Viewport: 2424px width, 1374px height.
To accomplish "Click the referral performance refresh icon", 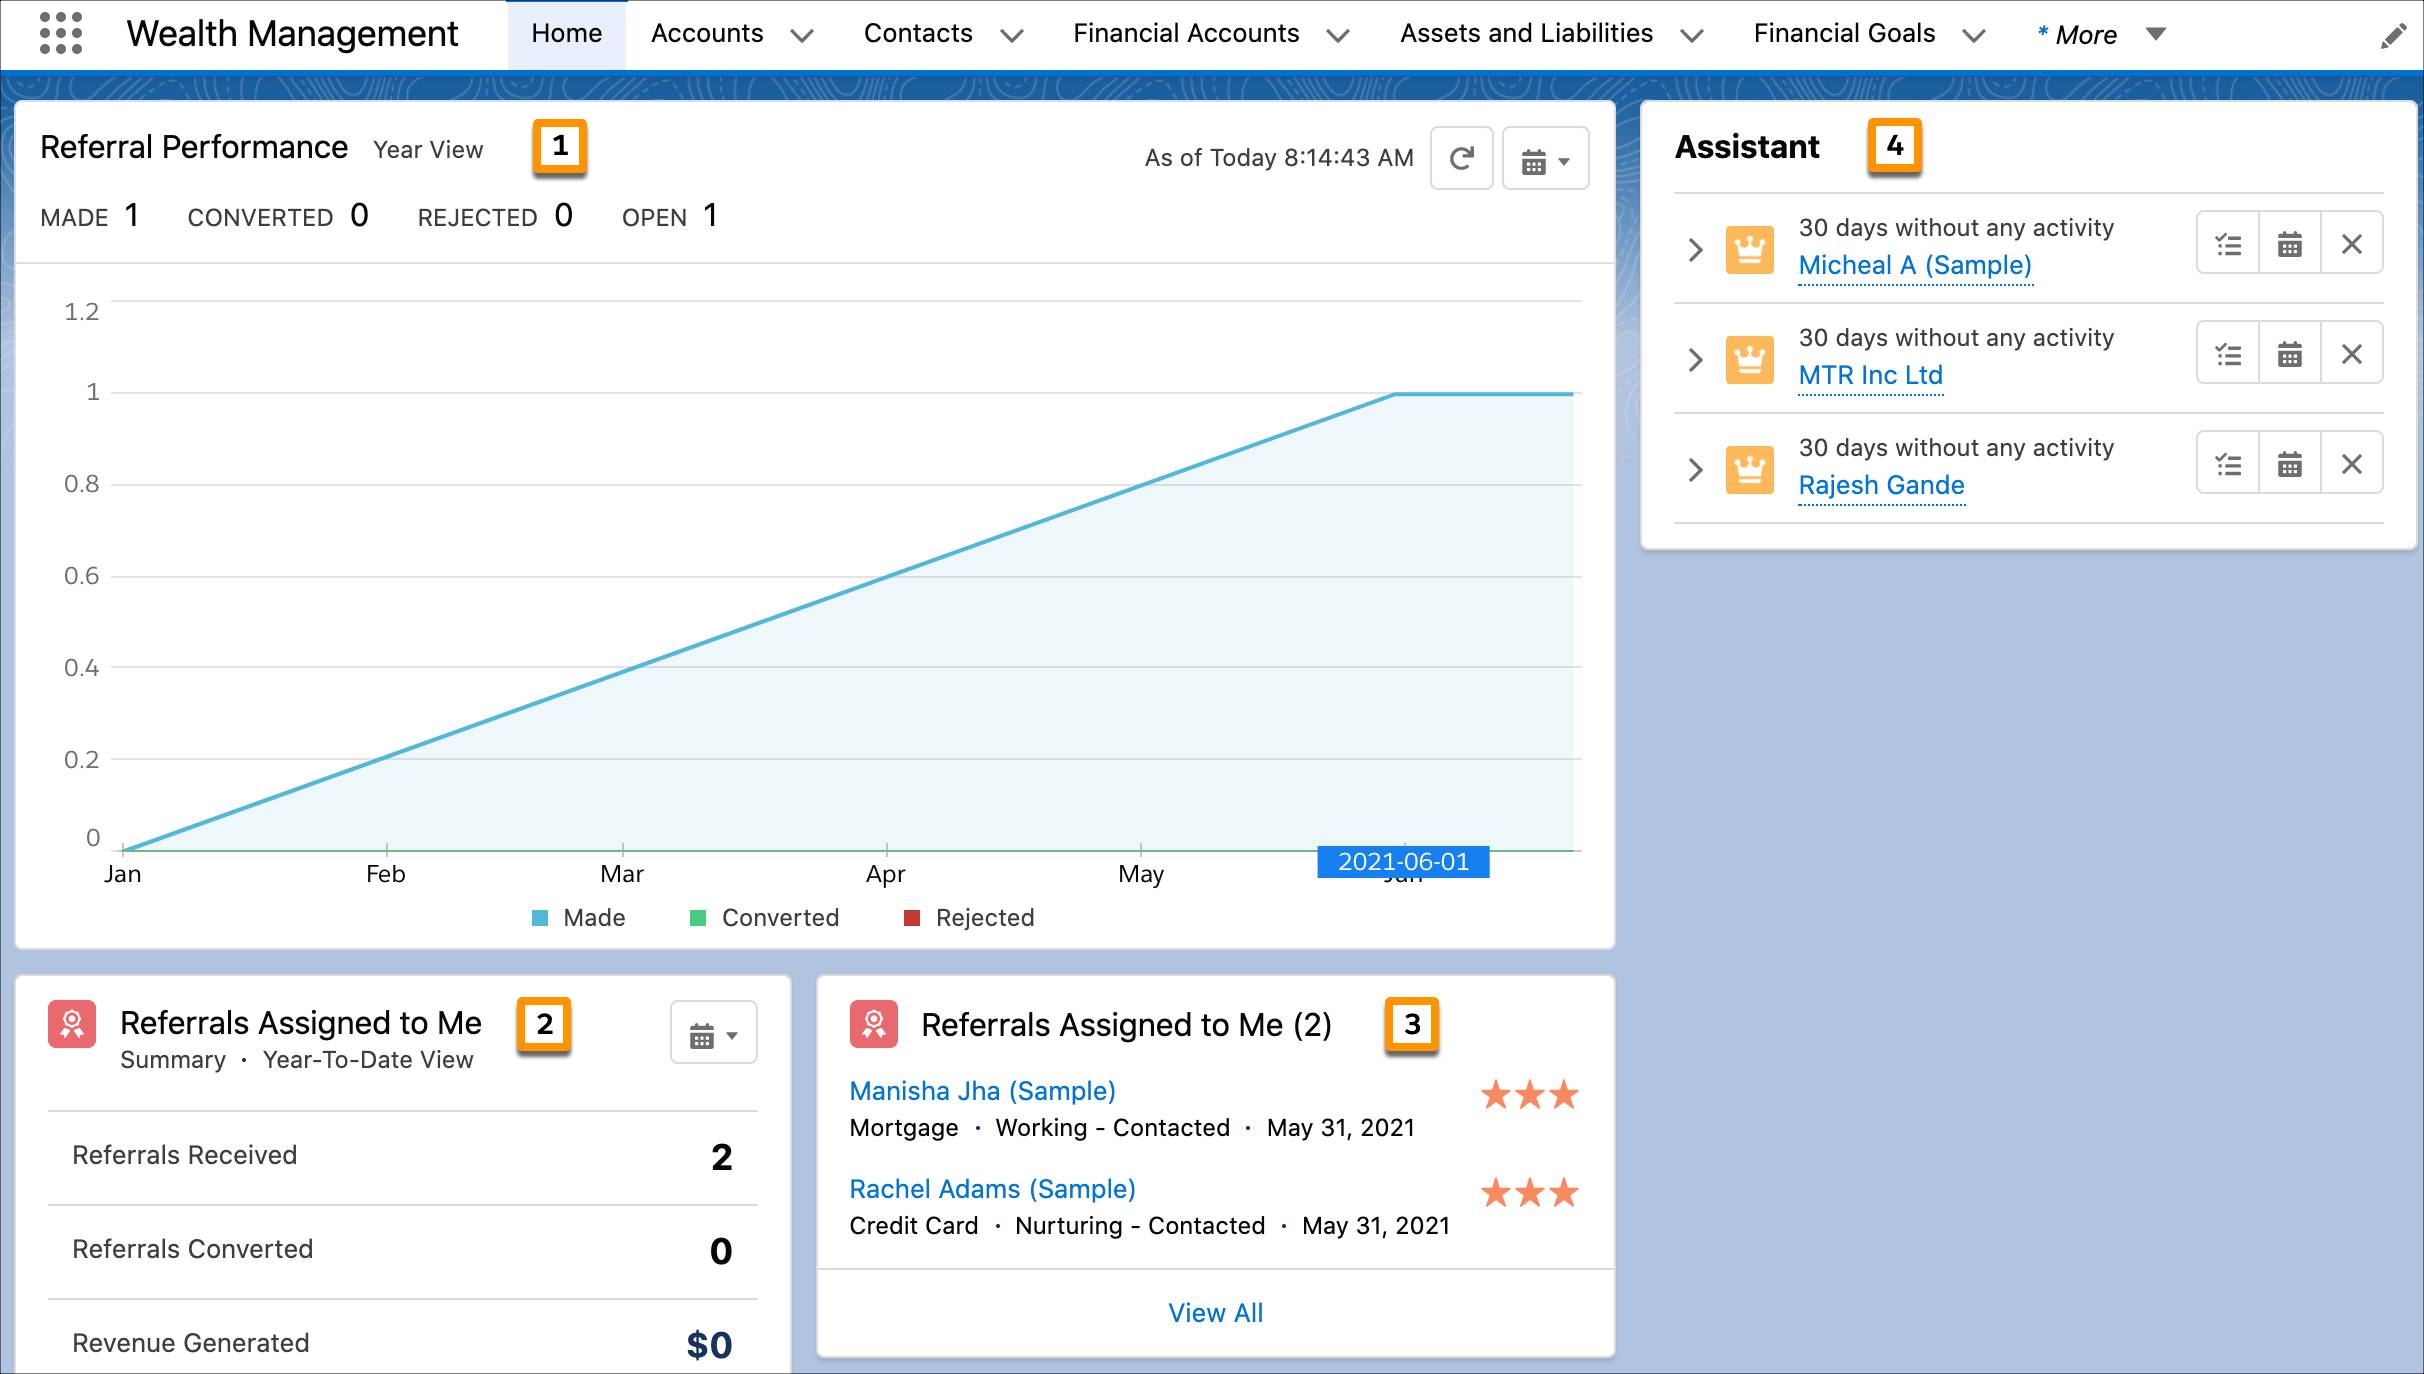I will pos(1463,157).
